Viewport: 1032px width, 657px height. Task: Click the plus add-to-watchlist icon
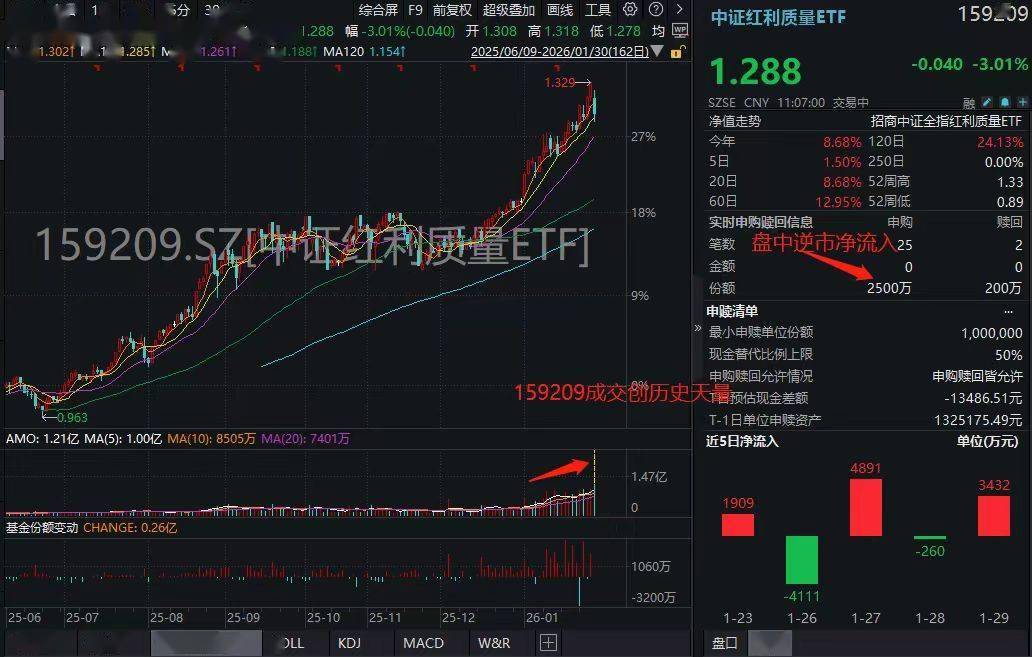(1022, 102)
